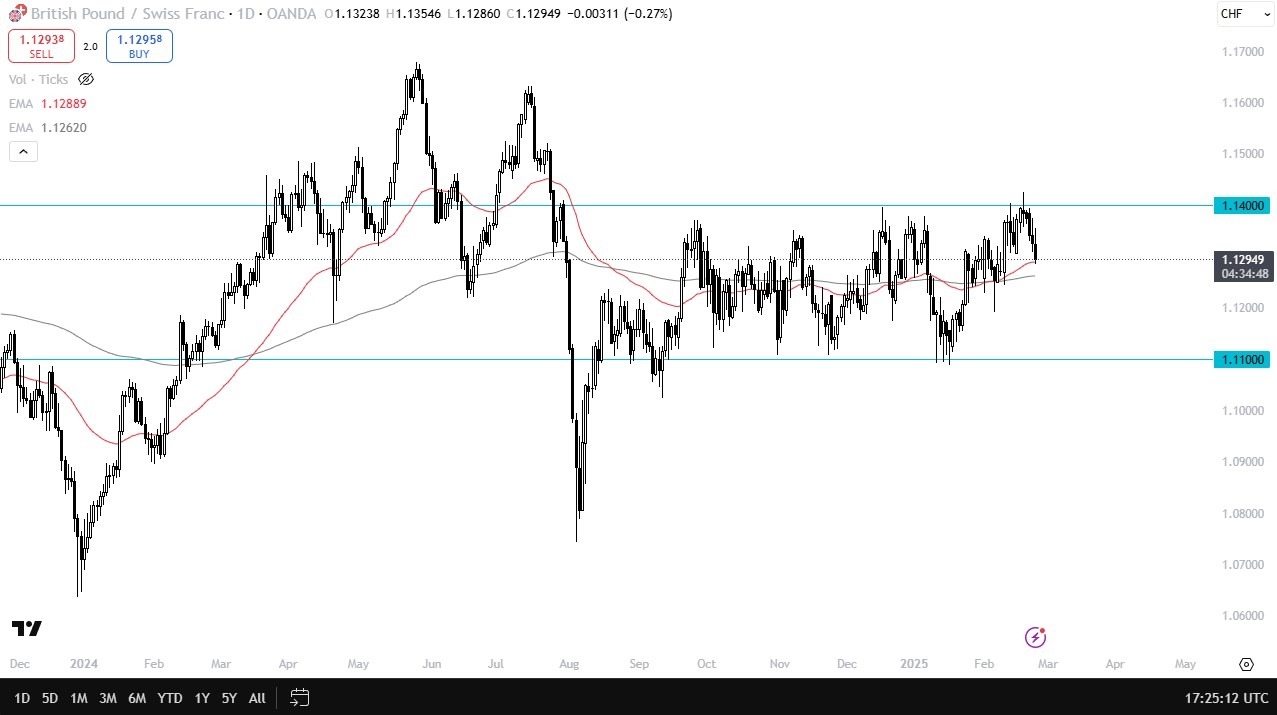The height and width of the screenshot is (715, 1277).
Task: Toggle Vol Ticks indicator visibility eye
Action: point(86,79)
